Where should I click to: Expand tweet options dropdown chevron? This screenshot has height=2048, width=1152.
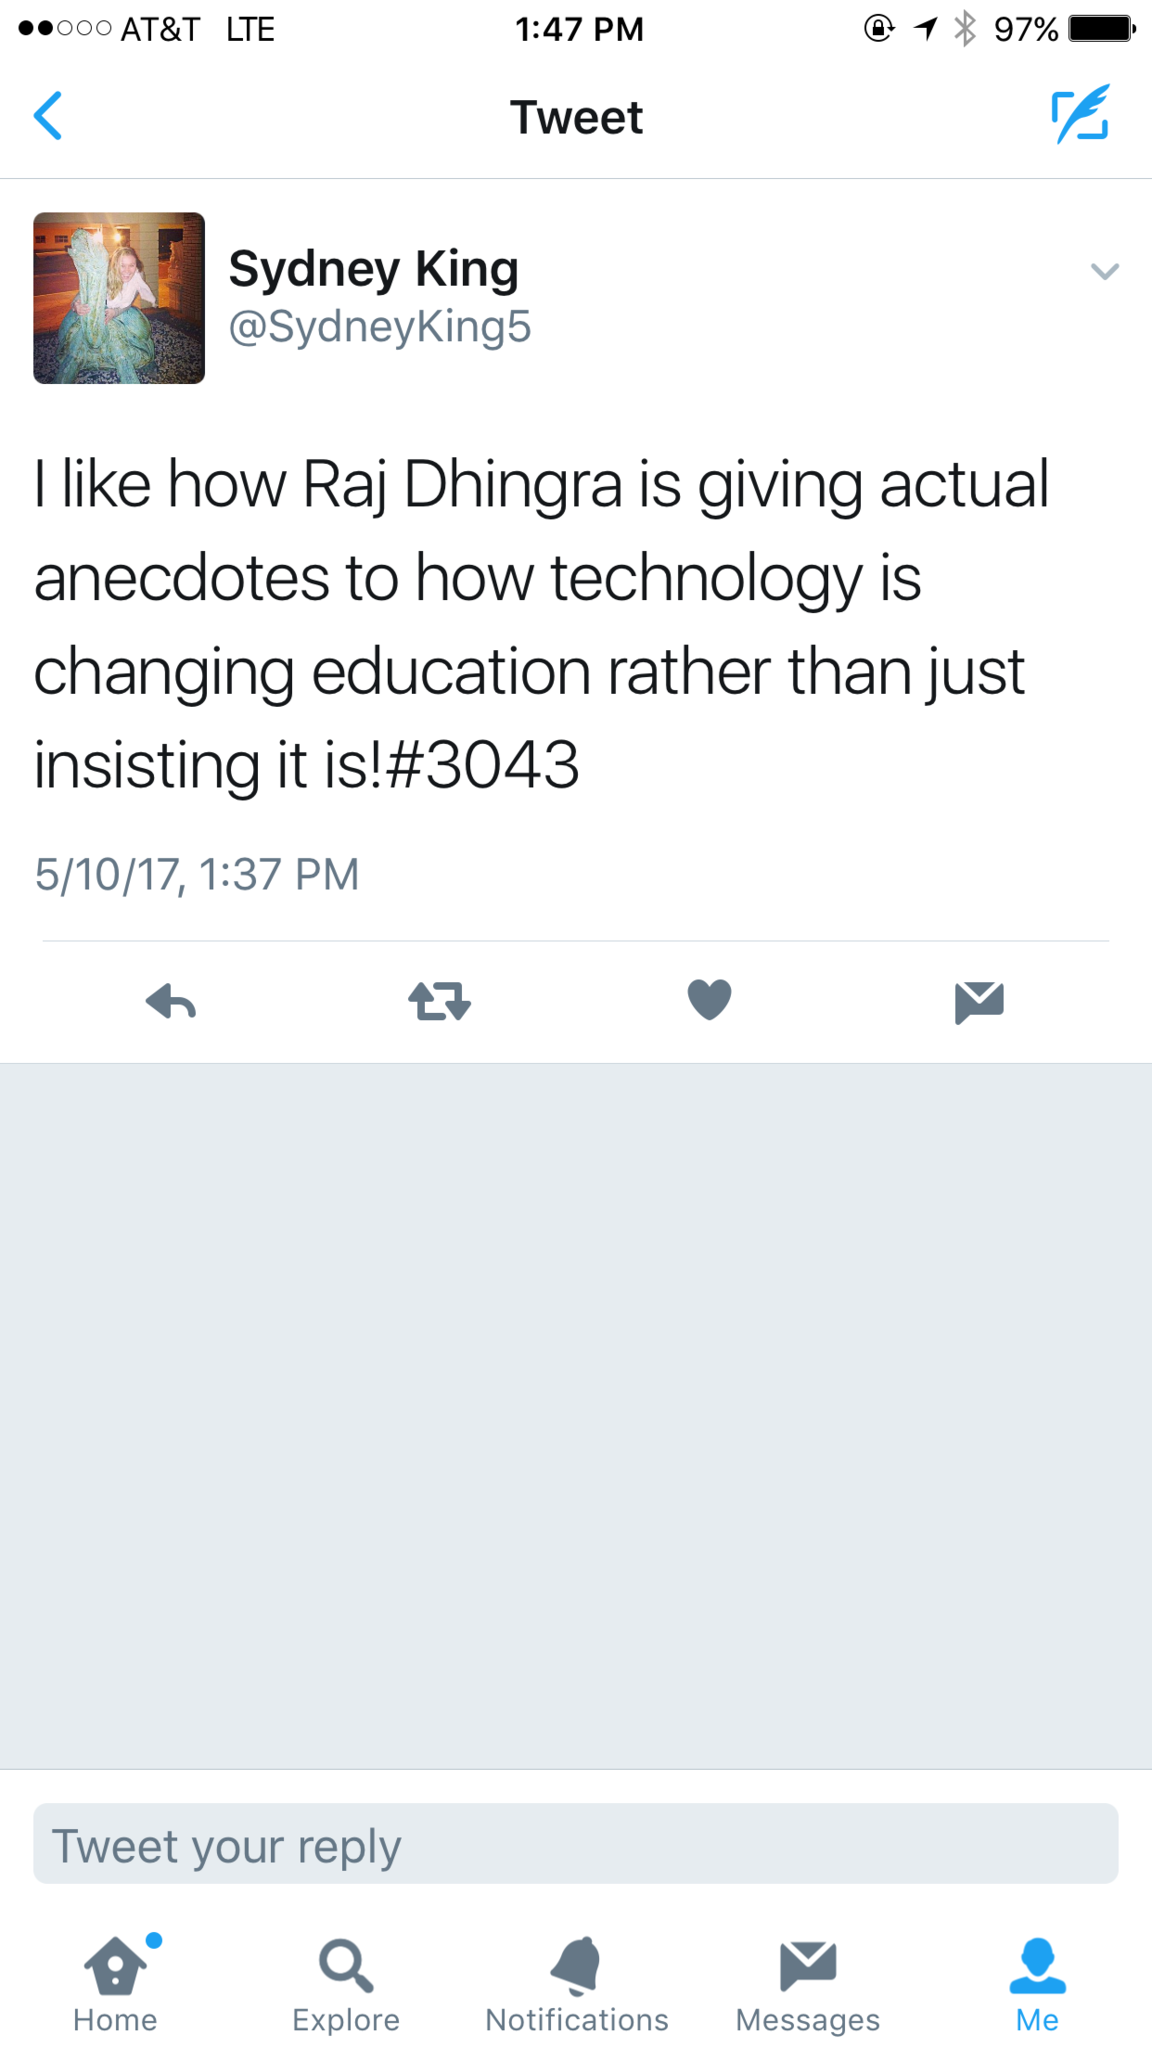pyautogui.click(x=1105, y=271)
